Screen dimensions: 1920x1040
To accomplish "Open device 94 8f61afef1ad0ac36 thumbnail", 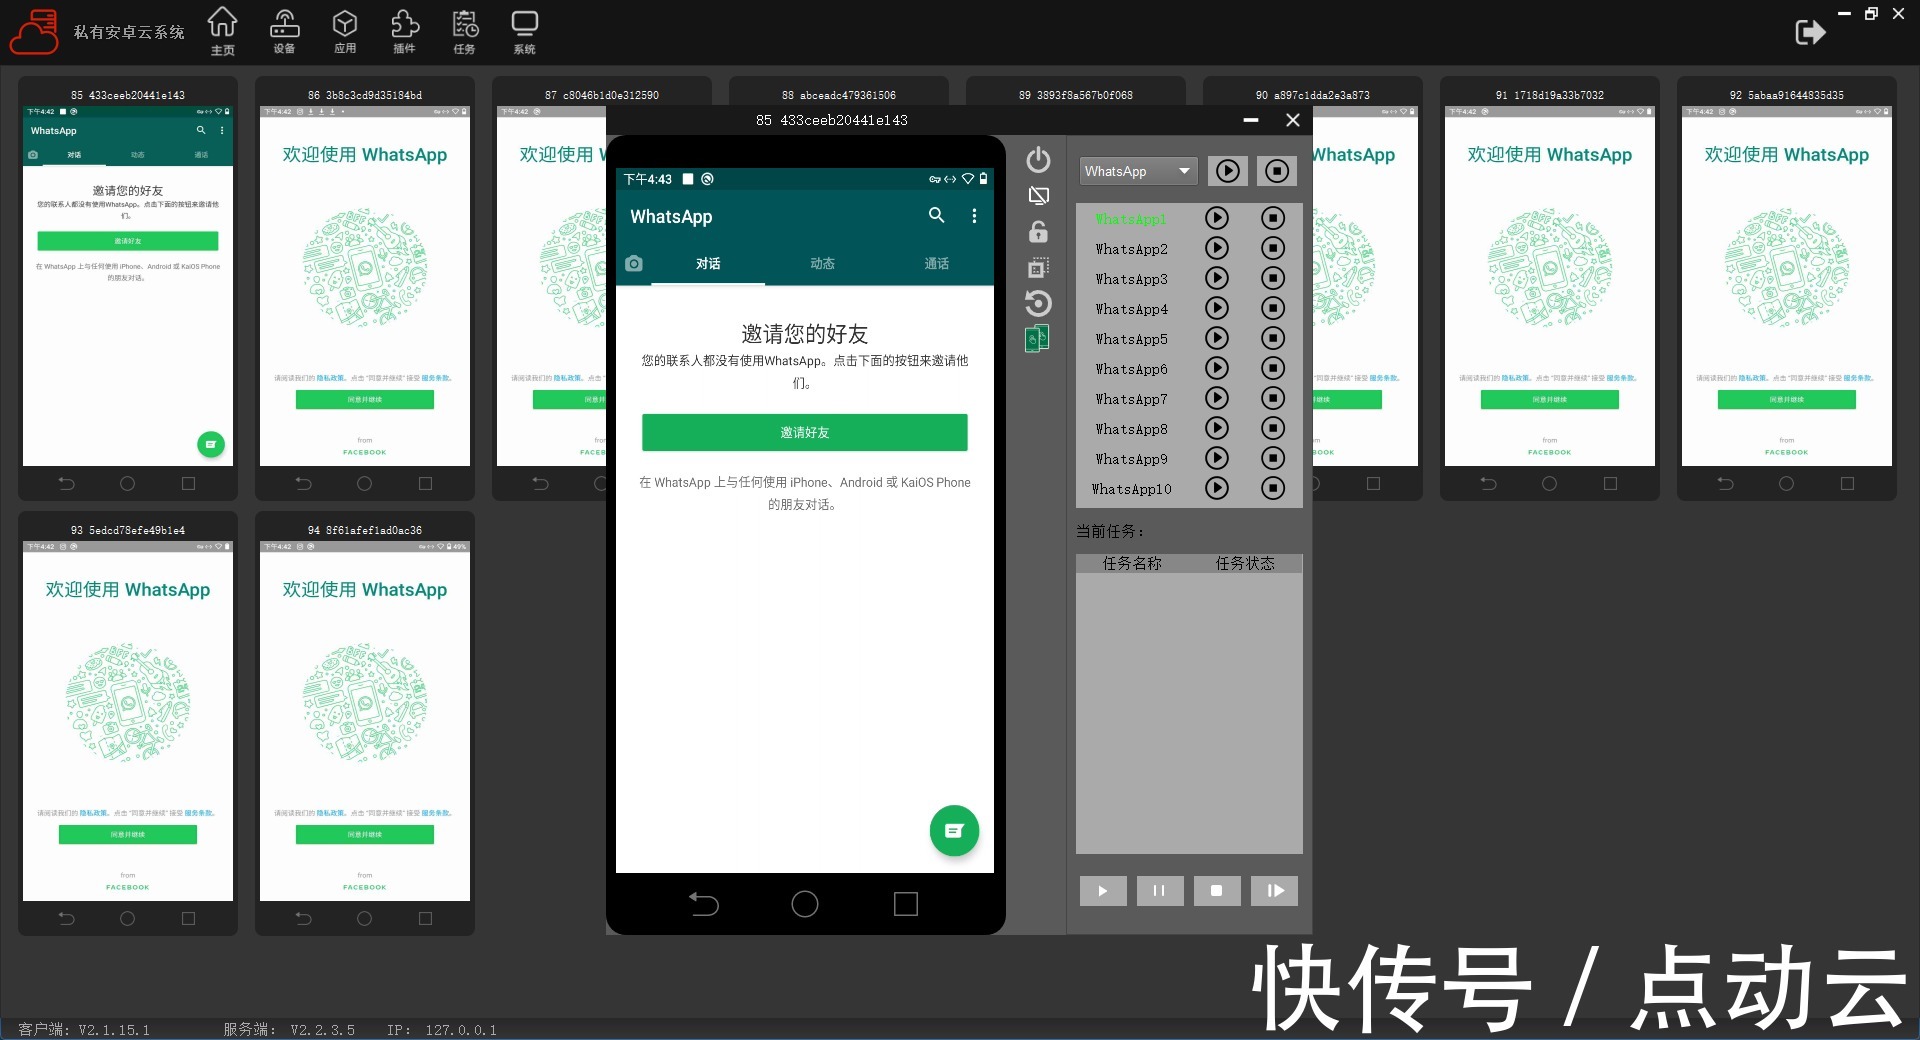I will (365, 721).
